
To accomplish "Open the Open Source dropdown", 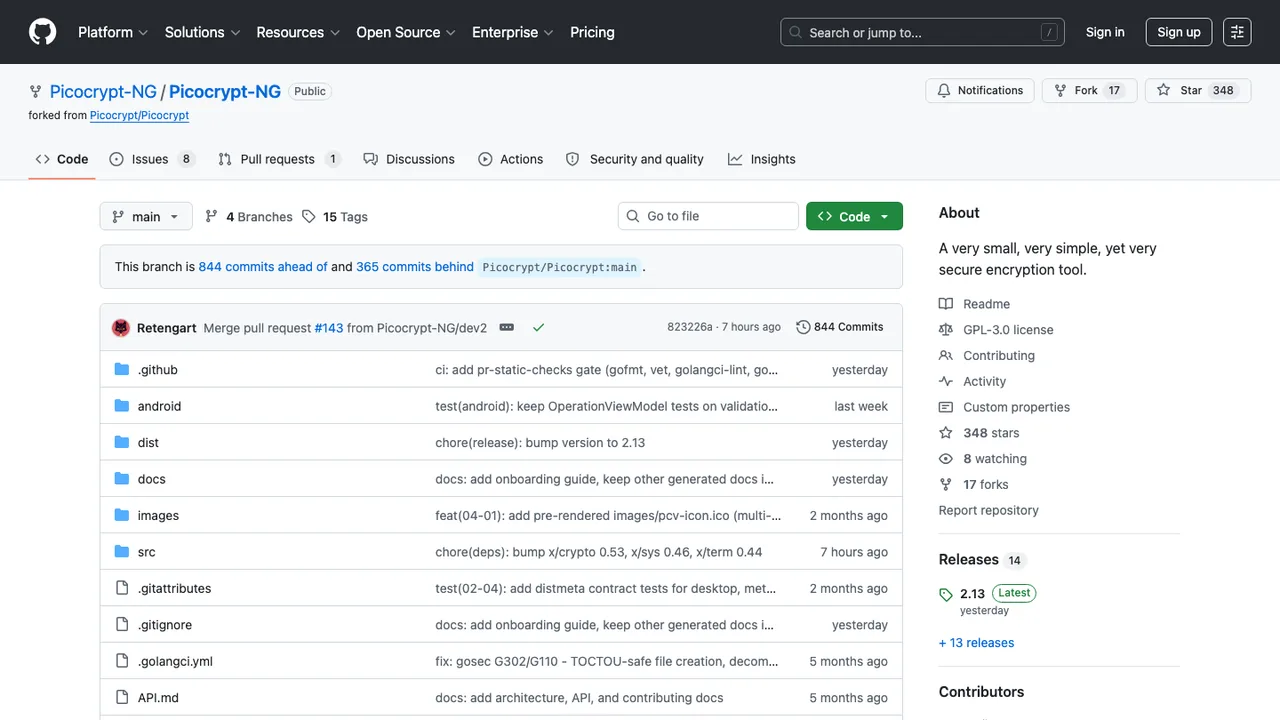I will click(406, 32).
